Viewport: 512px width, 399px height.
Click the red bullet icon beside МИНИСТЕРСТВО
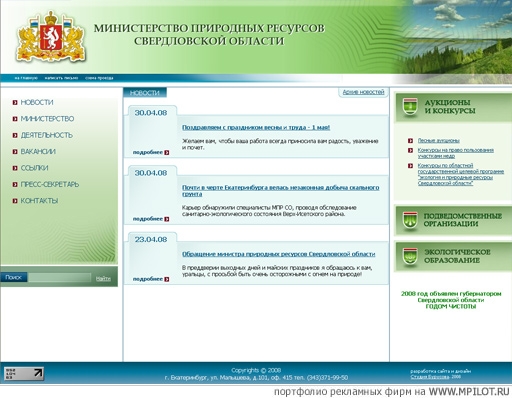click(15, 119)
